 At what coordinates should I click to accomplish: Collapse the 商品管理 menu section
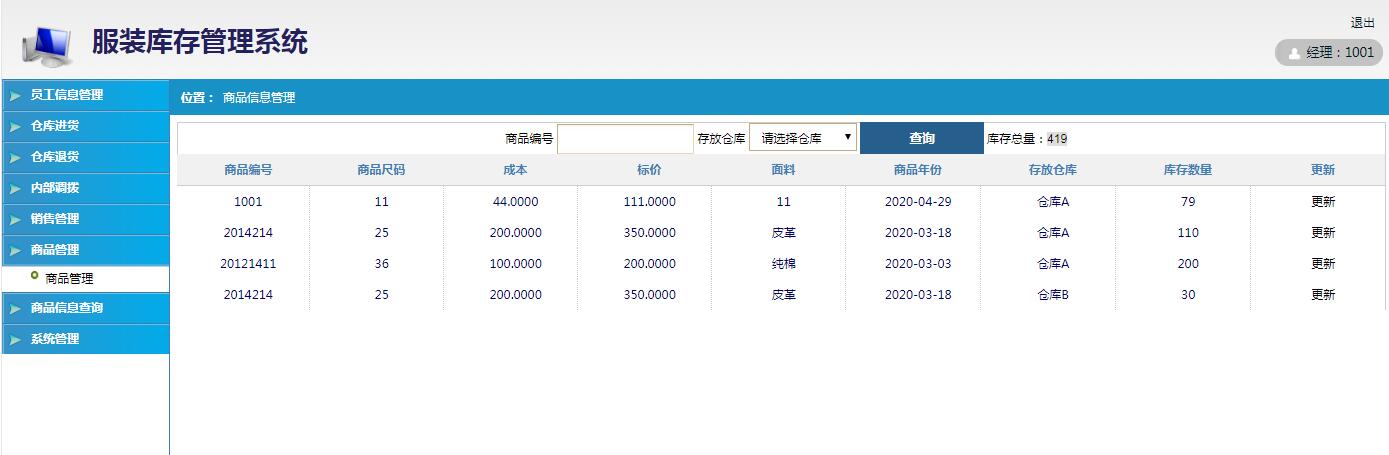click(x=85, y=250)
